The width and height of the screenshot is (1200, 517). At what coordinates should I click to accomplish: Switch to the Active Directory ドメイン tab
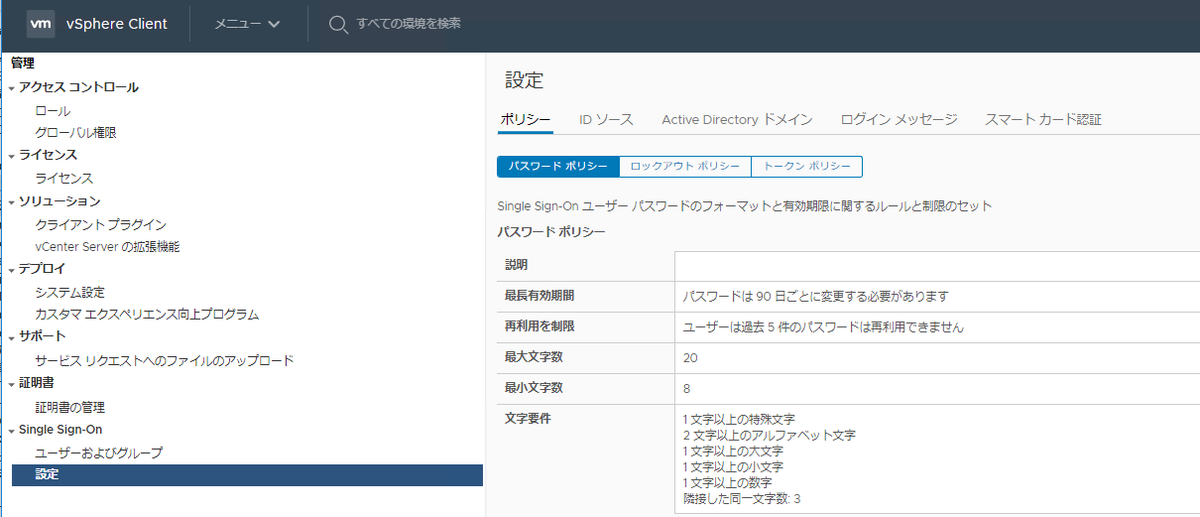[x=737, y=119]
